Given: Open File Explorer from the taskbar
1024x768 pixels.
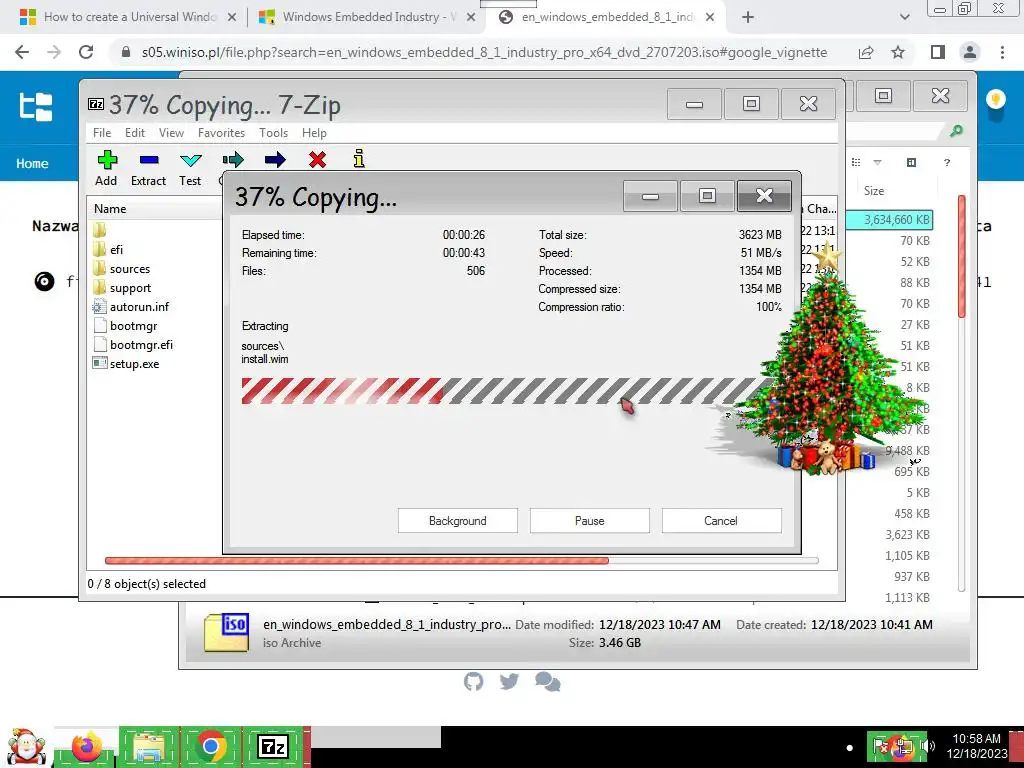Looking at the screenshot, I should click(148, 747).
